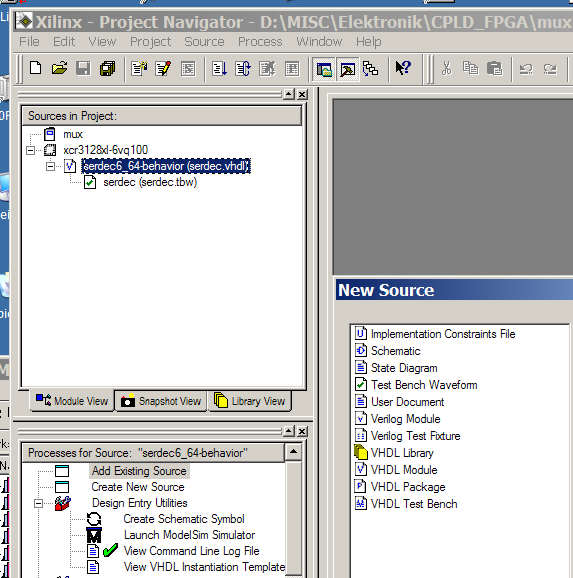
Task: Select Design Entry Utilities process
Action: point(140,503)
